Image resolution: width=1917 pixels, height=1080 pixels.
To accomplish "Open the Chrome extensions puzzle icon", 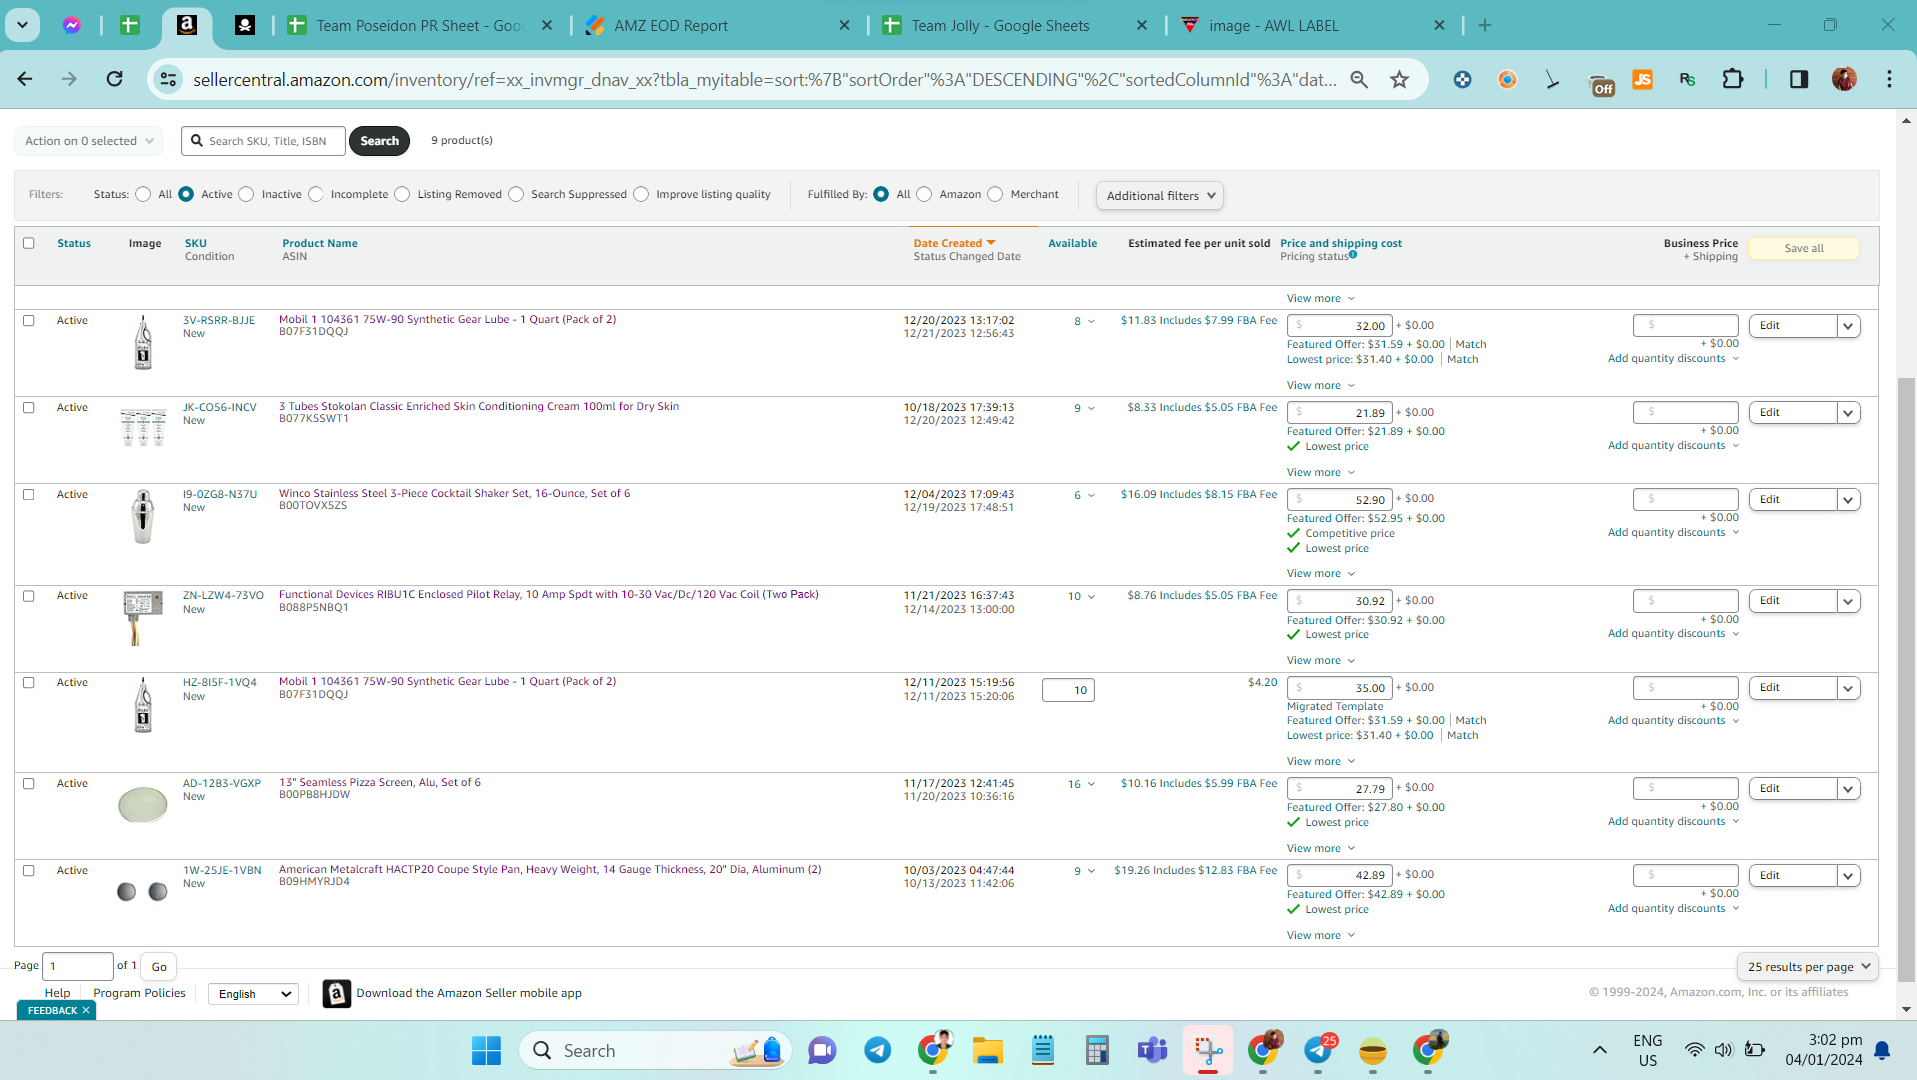I will (x=1733, y=79).
